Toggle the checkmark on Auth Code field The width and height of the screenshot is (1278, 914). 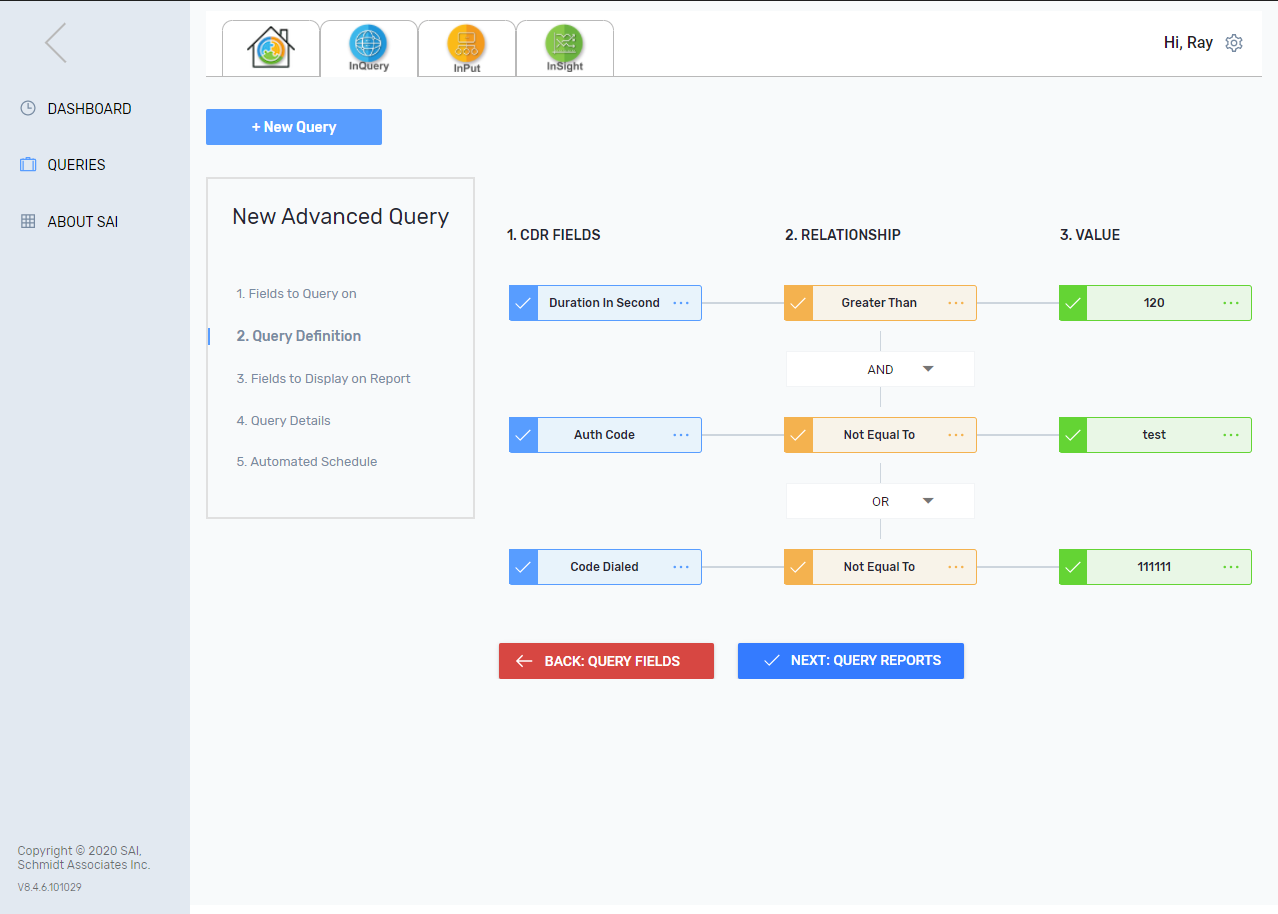pyautogui.click(x=523, y=435)
